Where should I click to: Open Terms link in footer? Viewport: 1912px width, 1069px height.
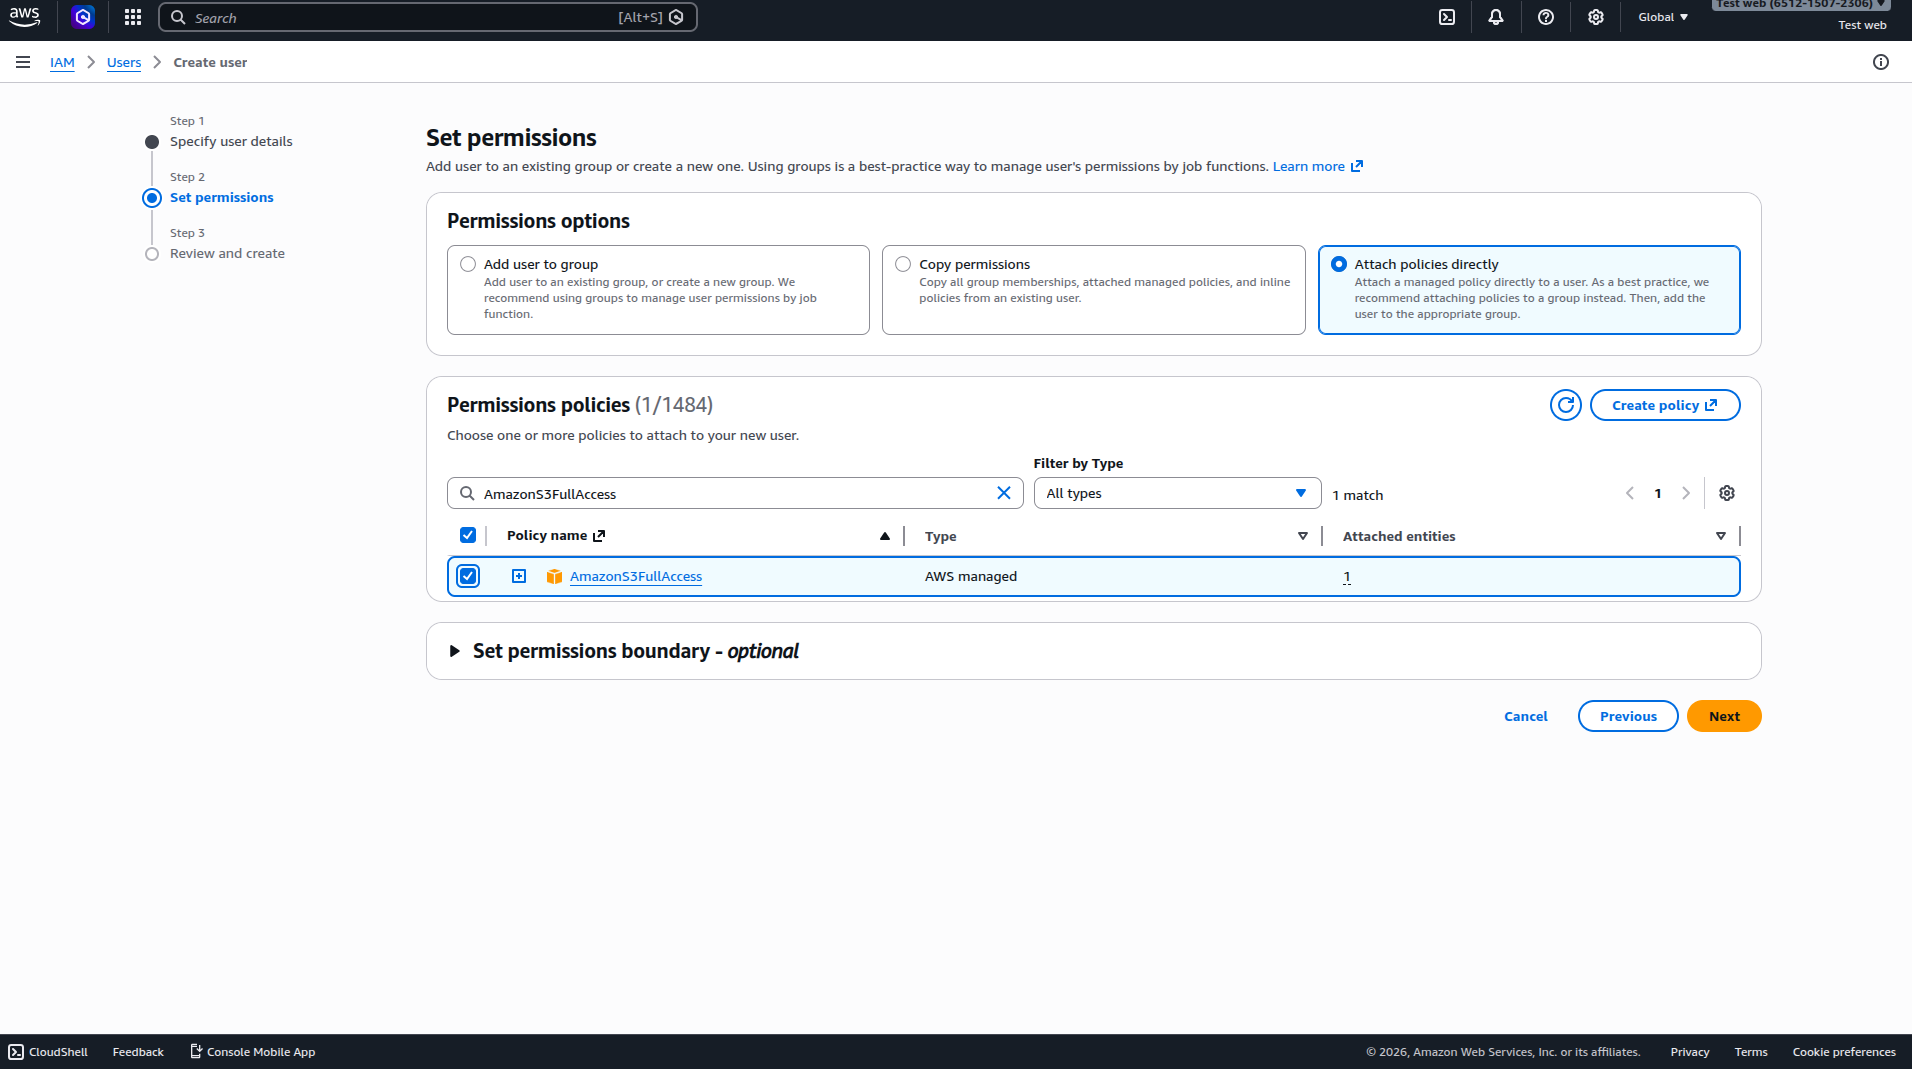coord(1751,1052)
